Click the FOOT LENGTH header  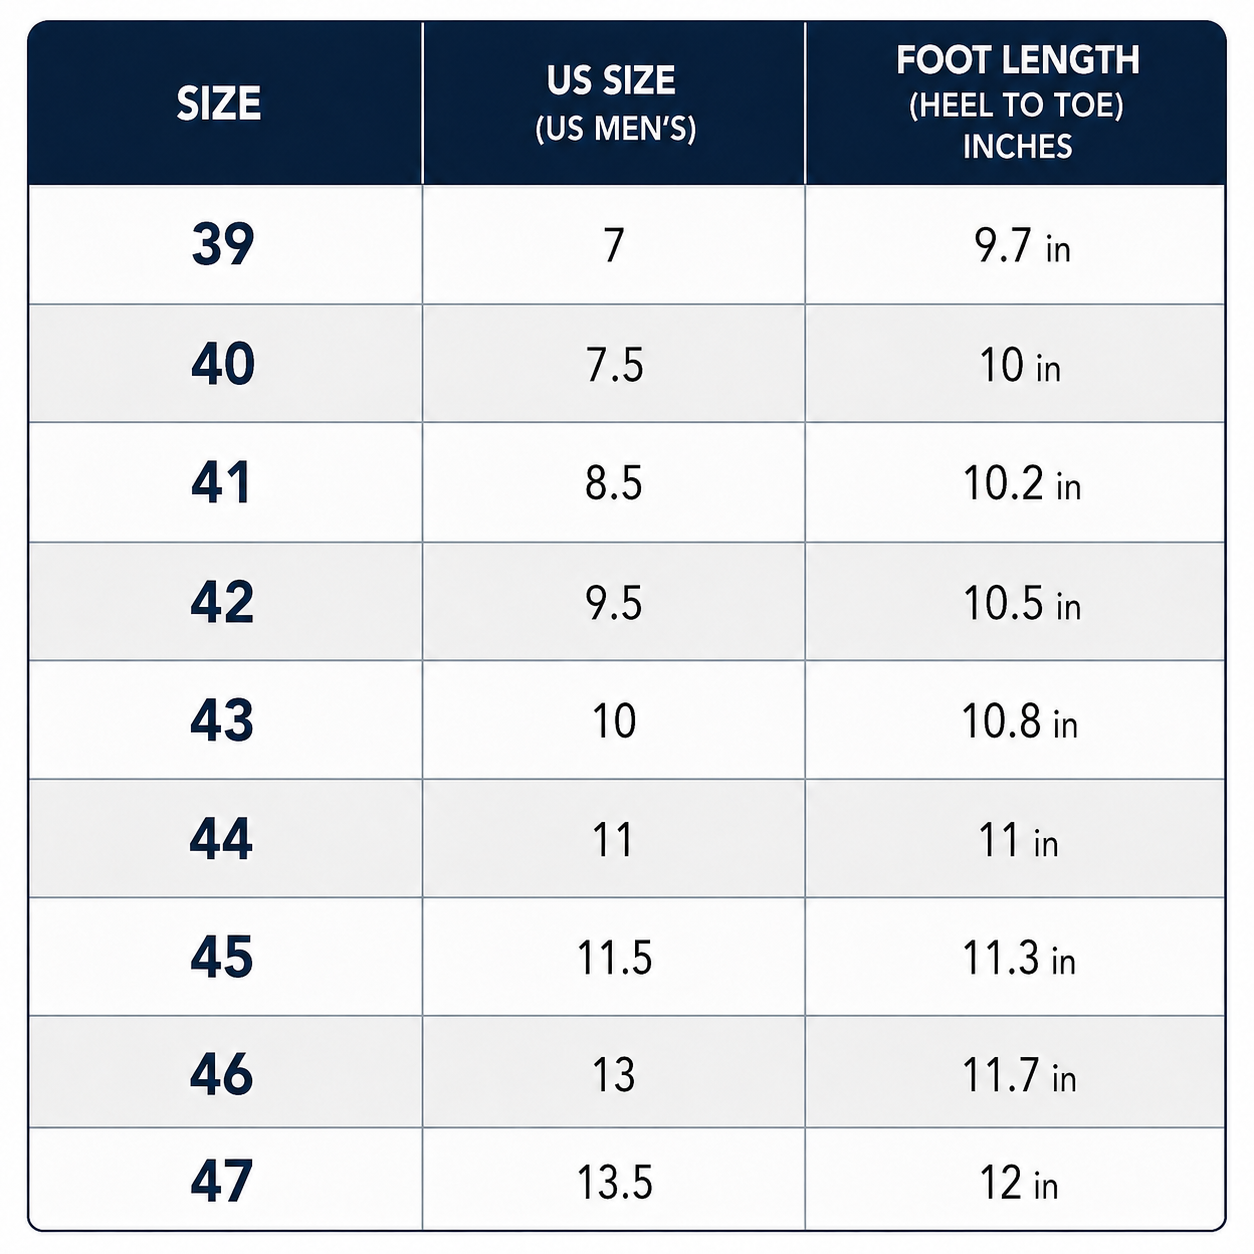(x=1017, y=102)
